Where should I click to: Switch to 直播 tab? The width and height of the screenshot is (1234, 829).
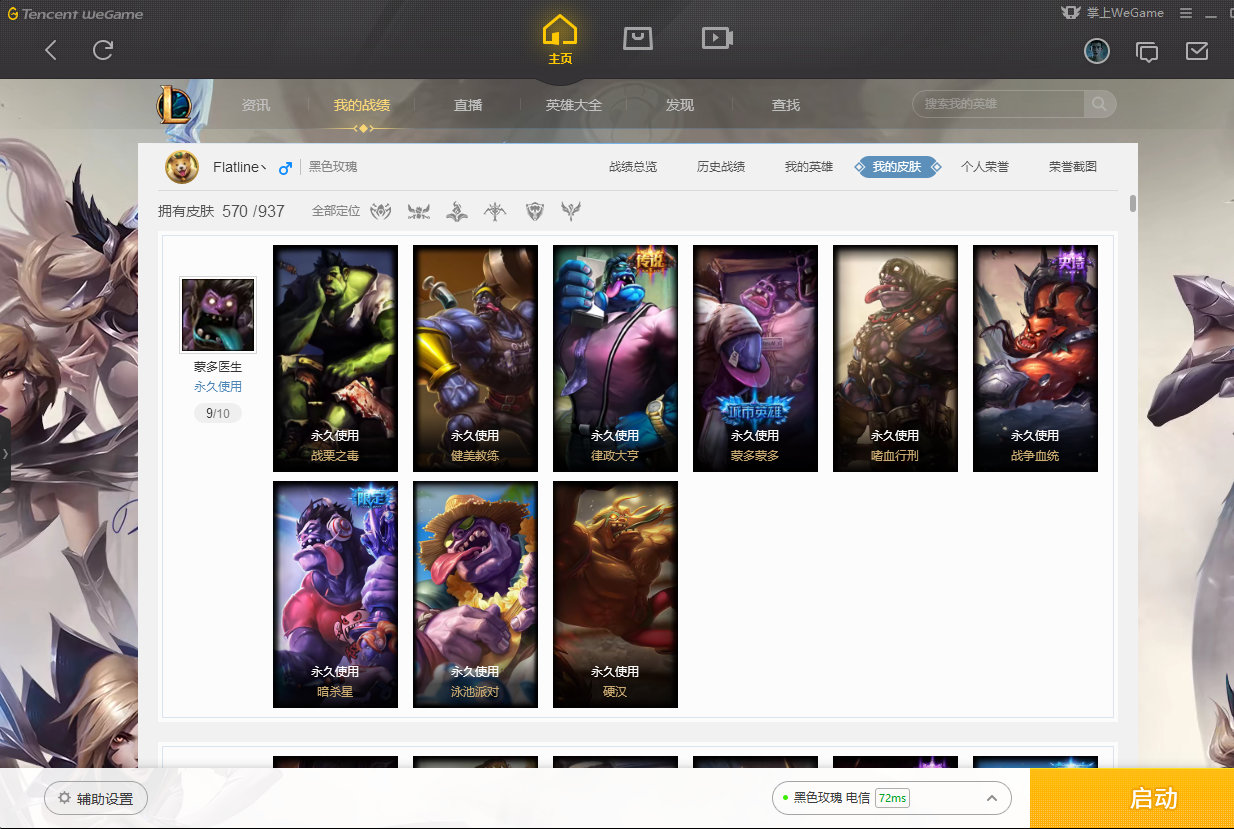pyautogui.click(x=468, y=105)
